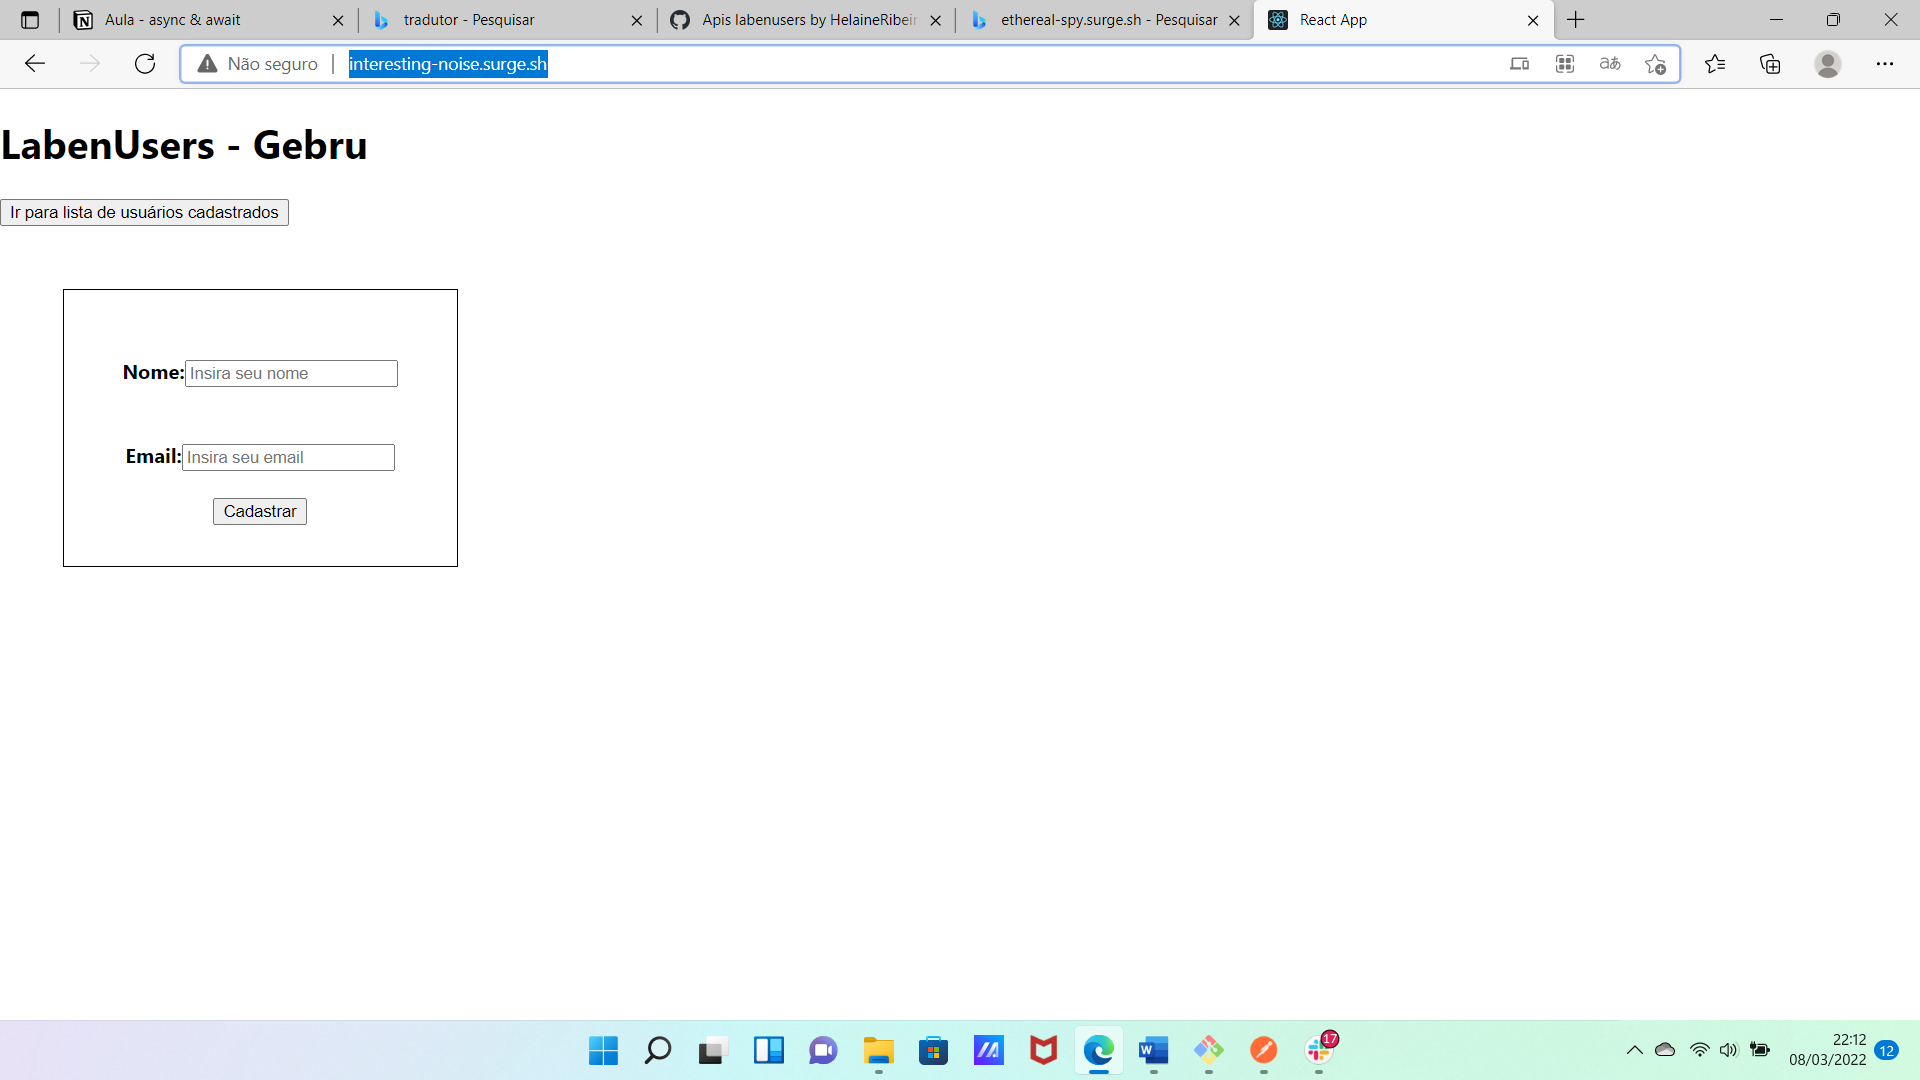The height and width of the screenshot is (1080, 1920).
Task: Open Task View on the taskbar
Action: point(712,1050)
